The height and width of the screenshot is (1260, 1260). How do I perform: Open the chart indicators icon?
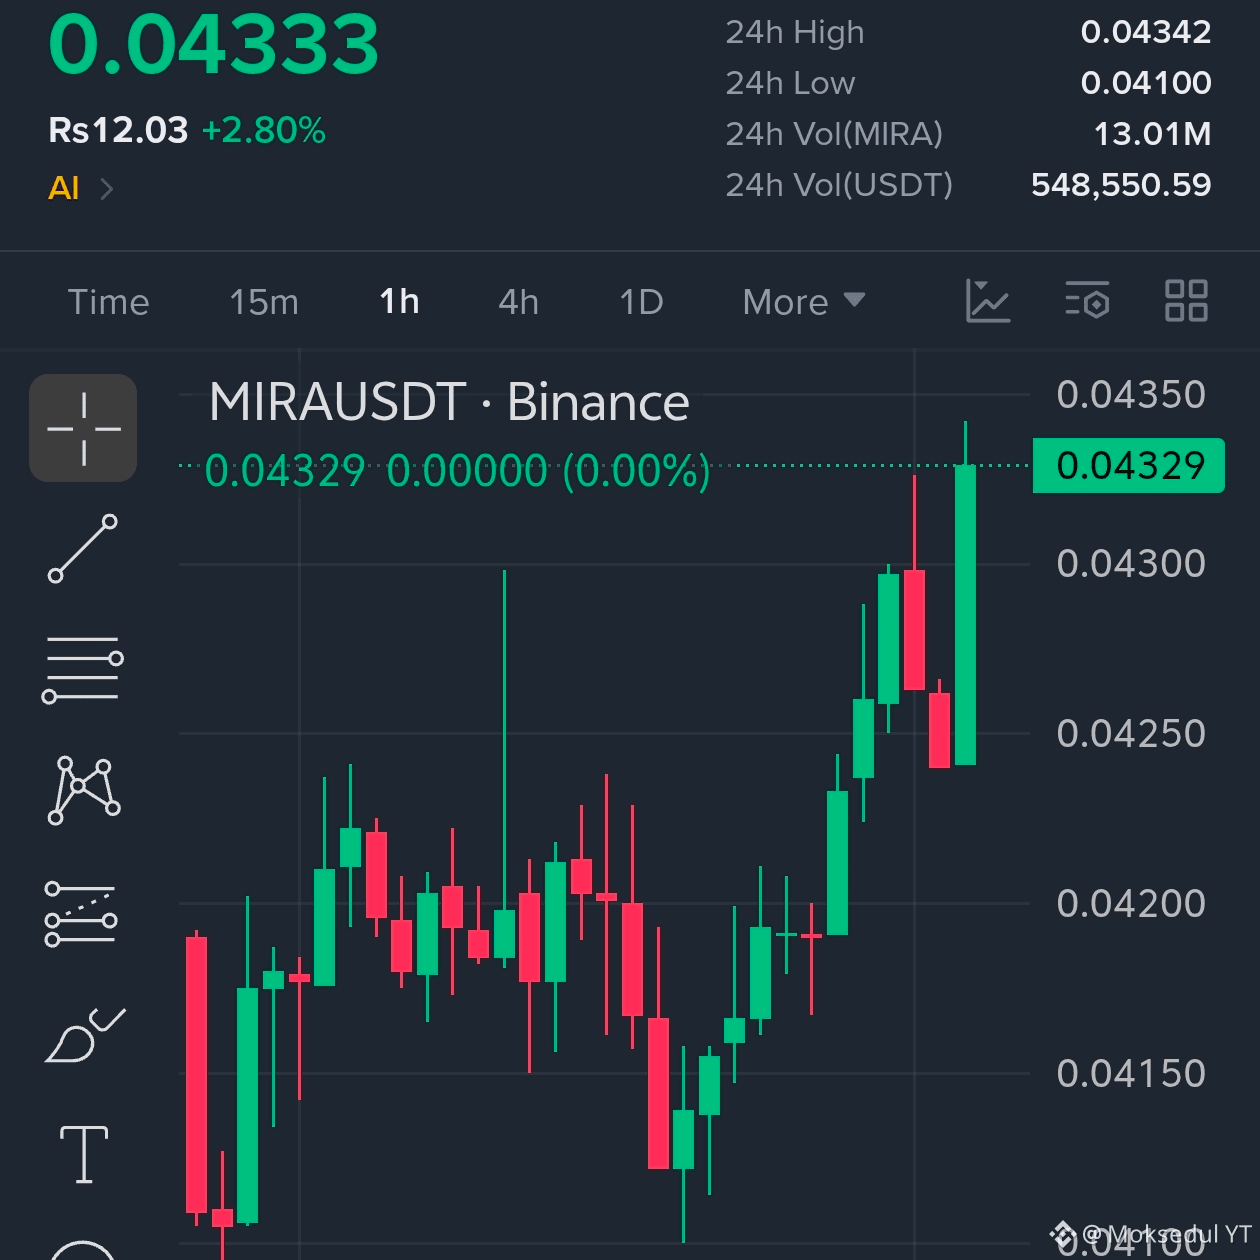pos(988,301)
